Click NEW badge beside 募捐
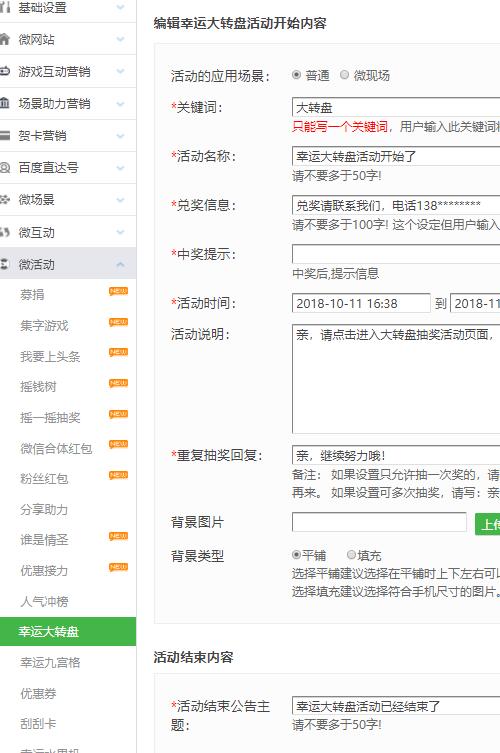Screen dimensions: 500x753 click(118, 291)
